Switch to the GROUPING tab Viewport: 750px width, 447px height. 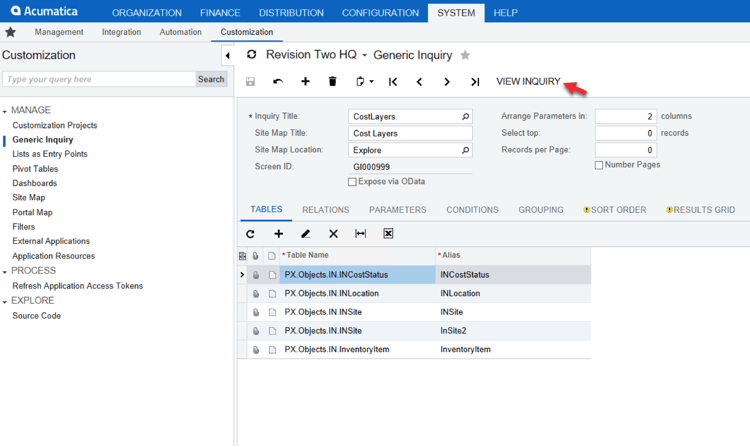point(541,210)
